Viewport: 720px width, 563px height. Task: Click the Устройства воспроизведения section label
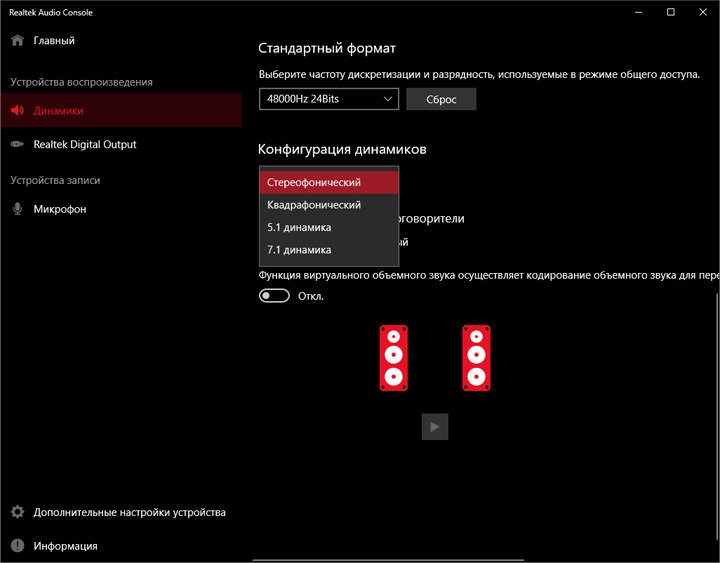click(x=81, y=82)
